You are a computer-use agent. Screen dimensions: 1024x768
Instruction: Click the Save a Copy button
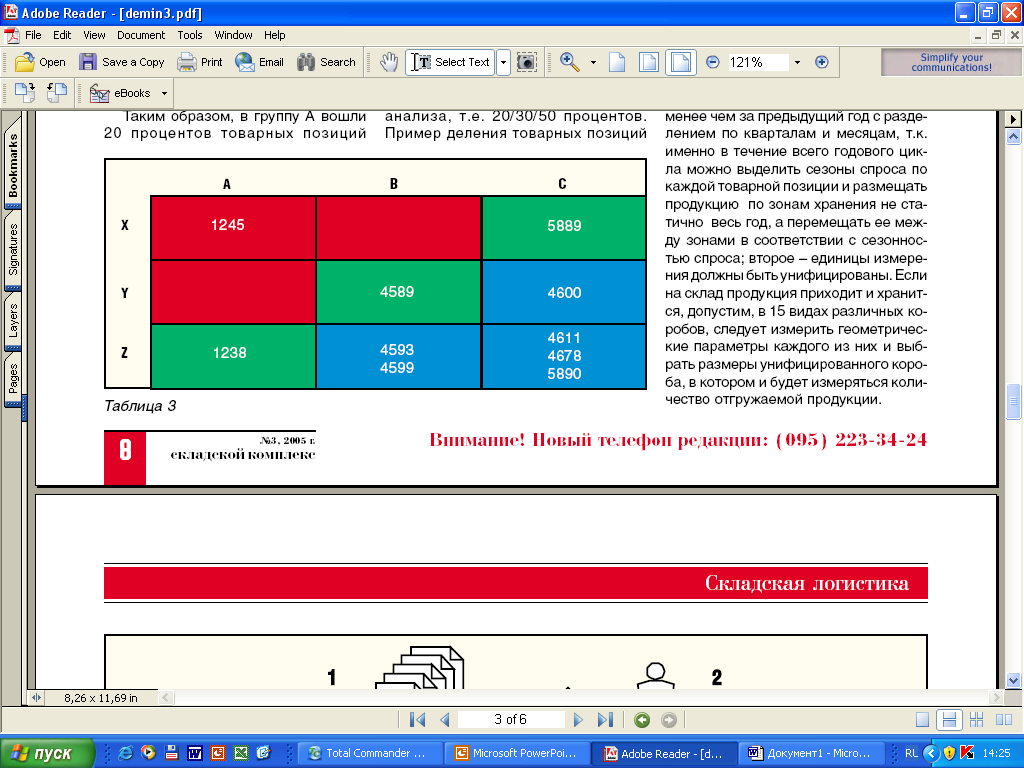click(121, 62)
